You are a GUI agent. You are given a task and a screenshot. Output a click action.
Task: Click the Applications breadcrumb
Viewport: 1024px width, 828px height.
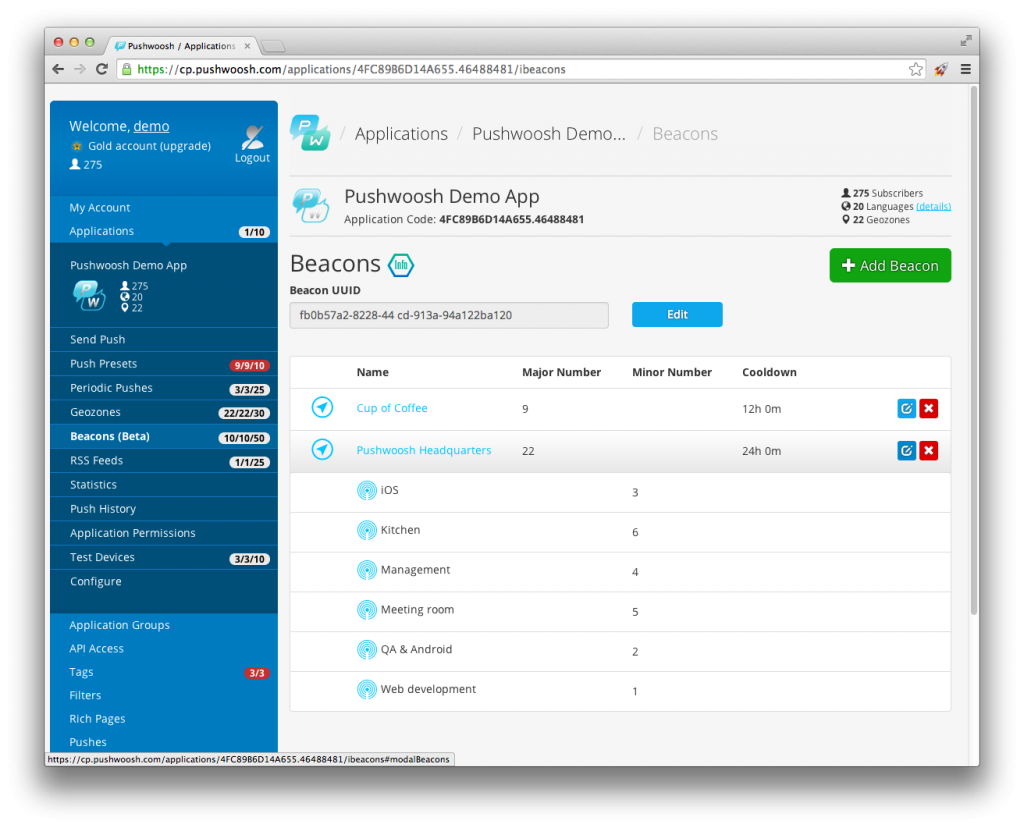(402, 134)
